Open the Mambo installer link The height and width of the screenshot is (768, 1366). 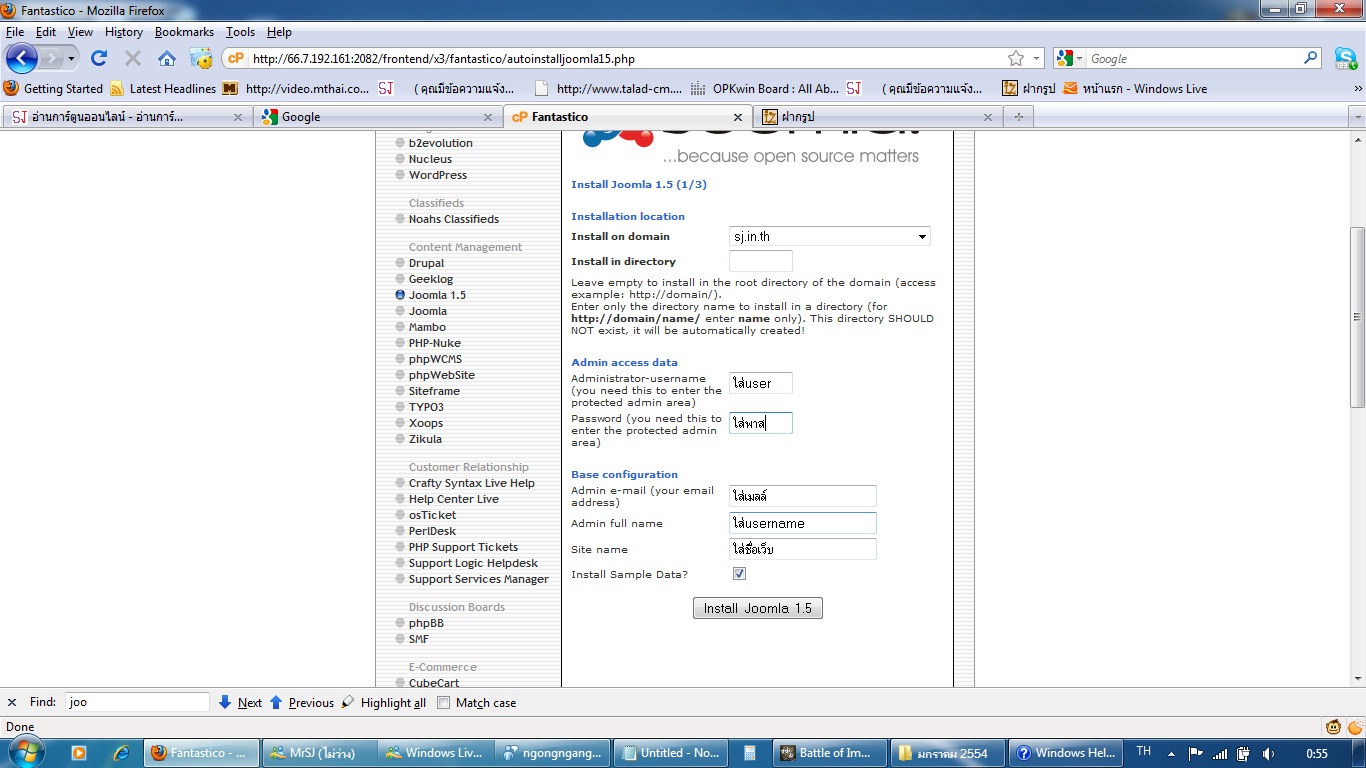[427, 327]
